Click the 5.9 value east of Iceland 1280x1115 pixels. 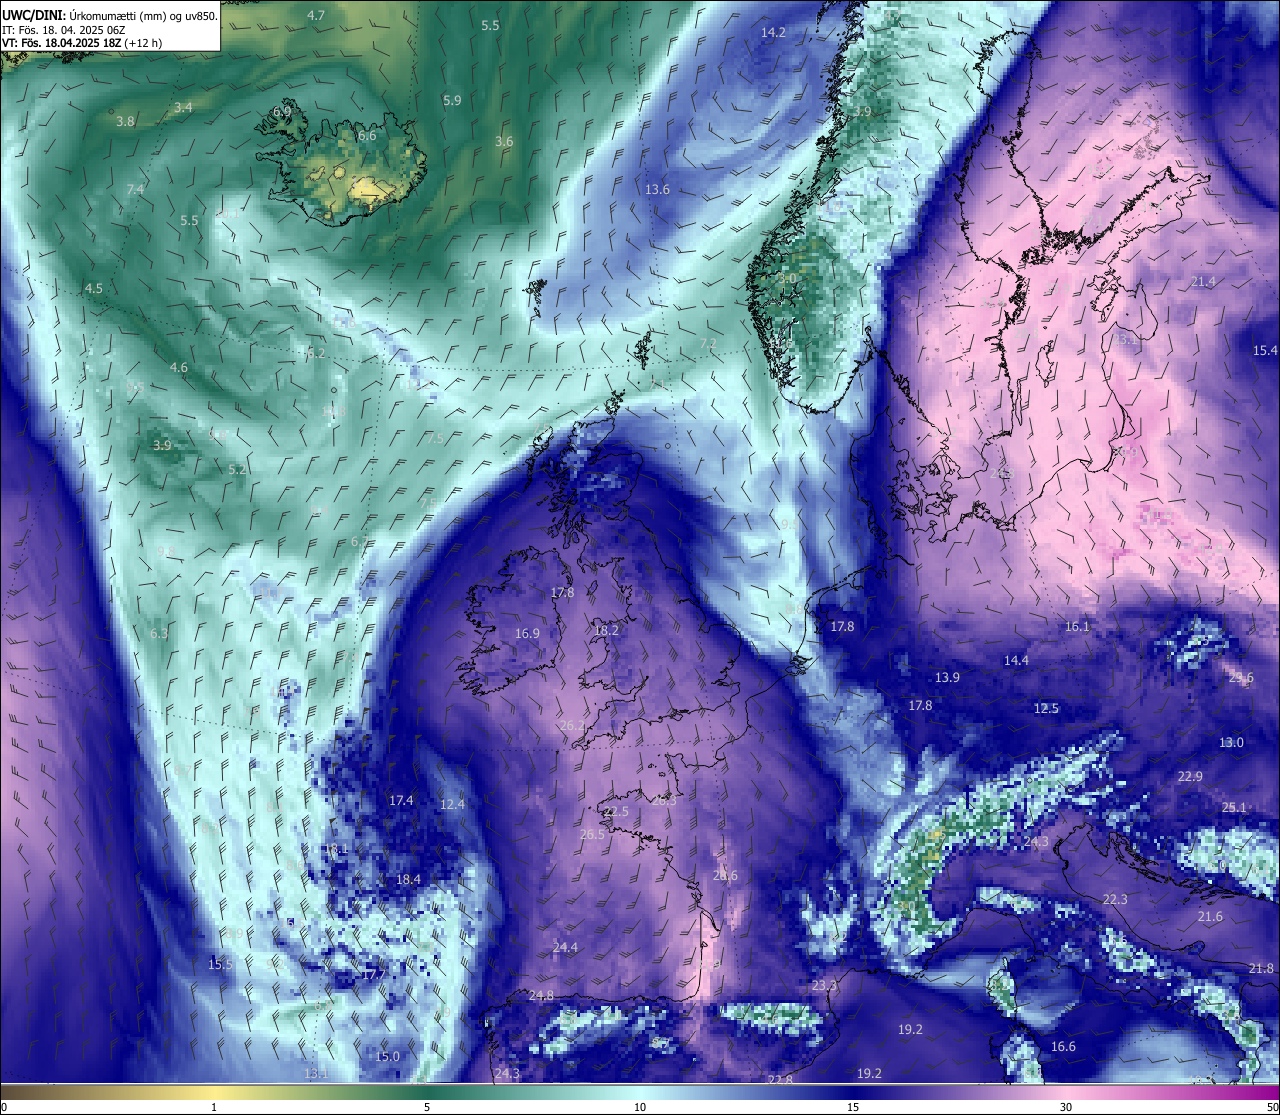click(x=452, y=100)
